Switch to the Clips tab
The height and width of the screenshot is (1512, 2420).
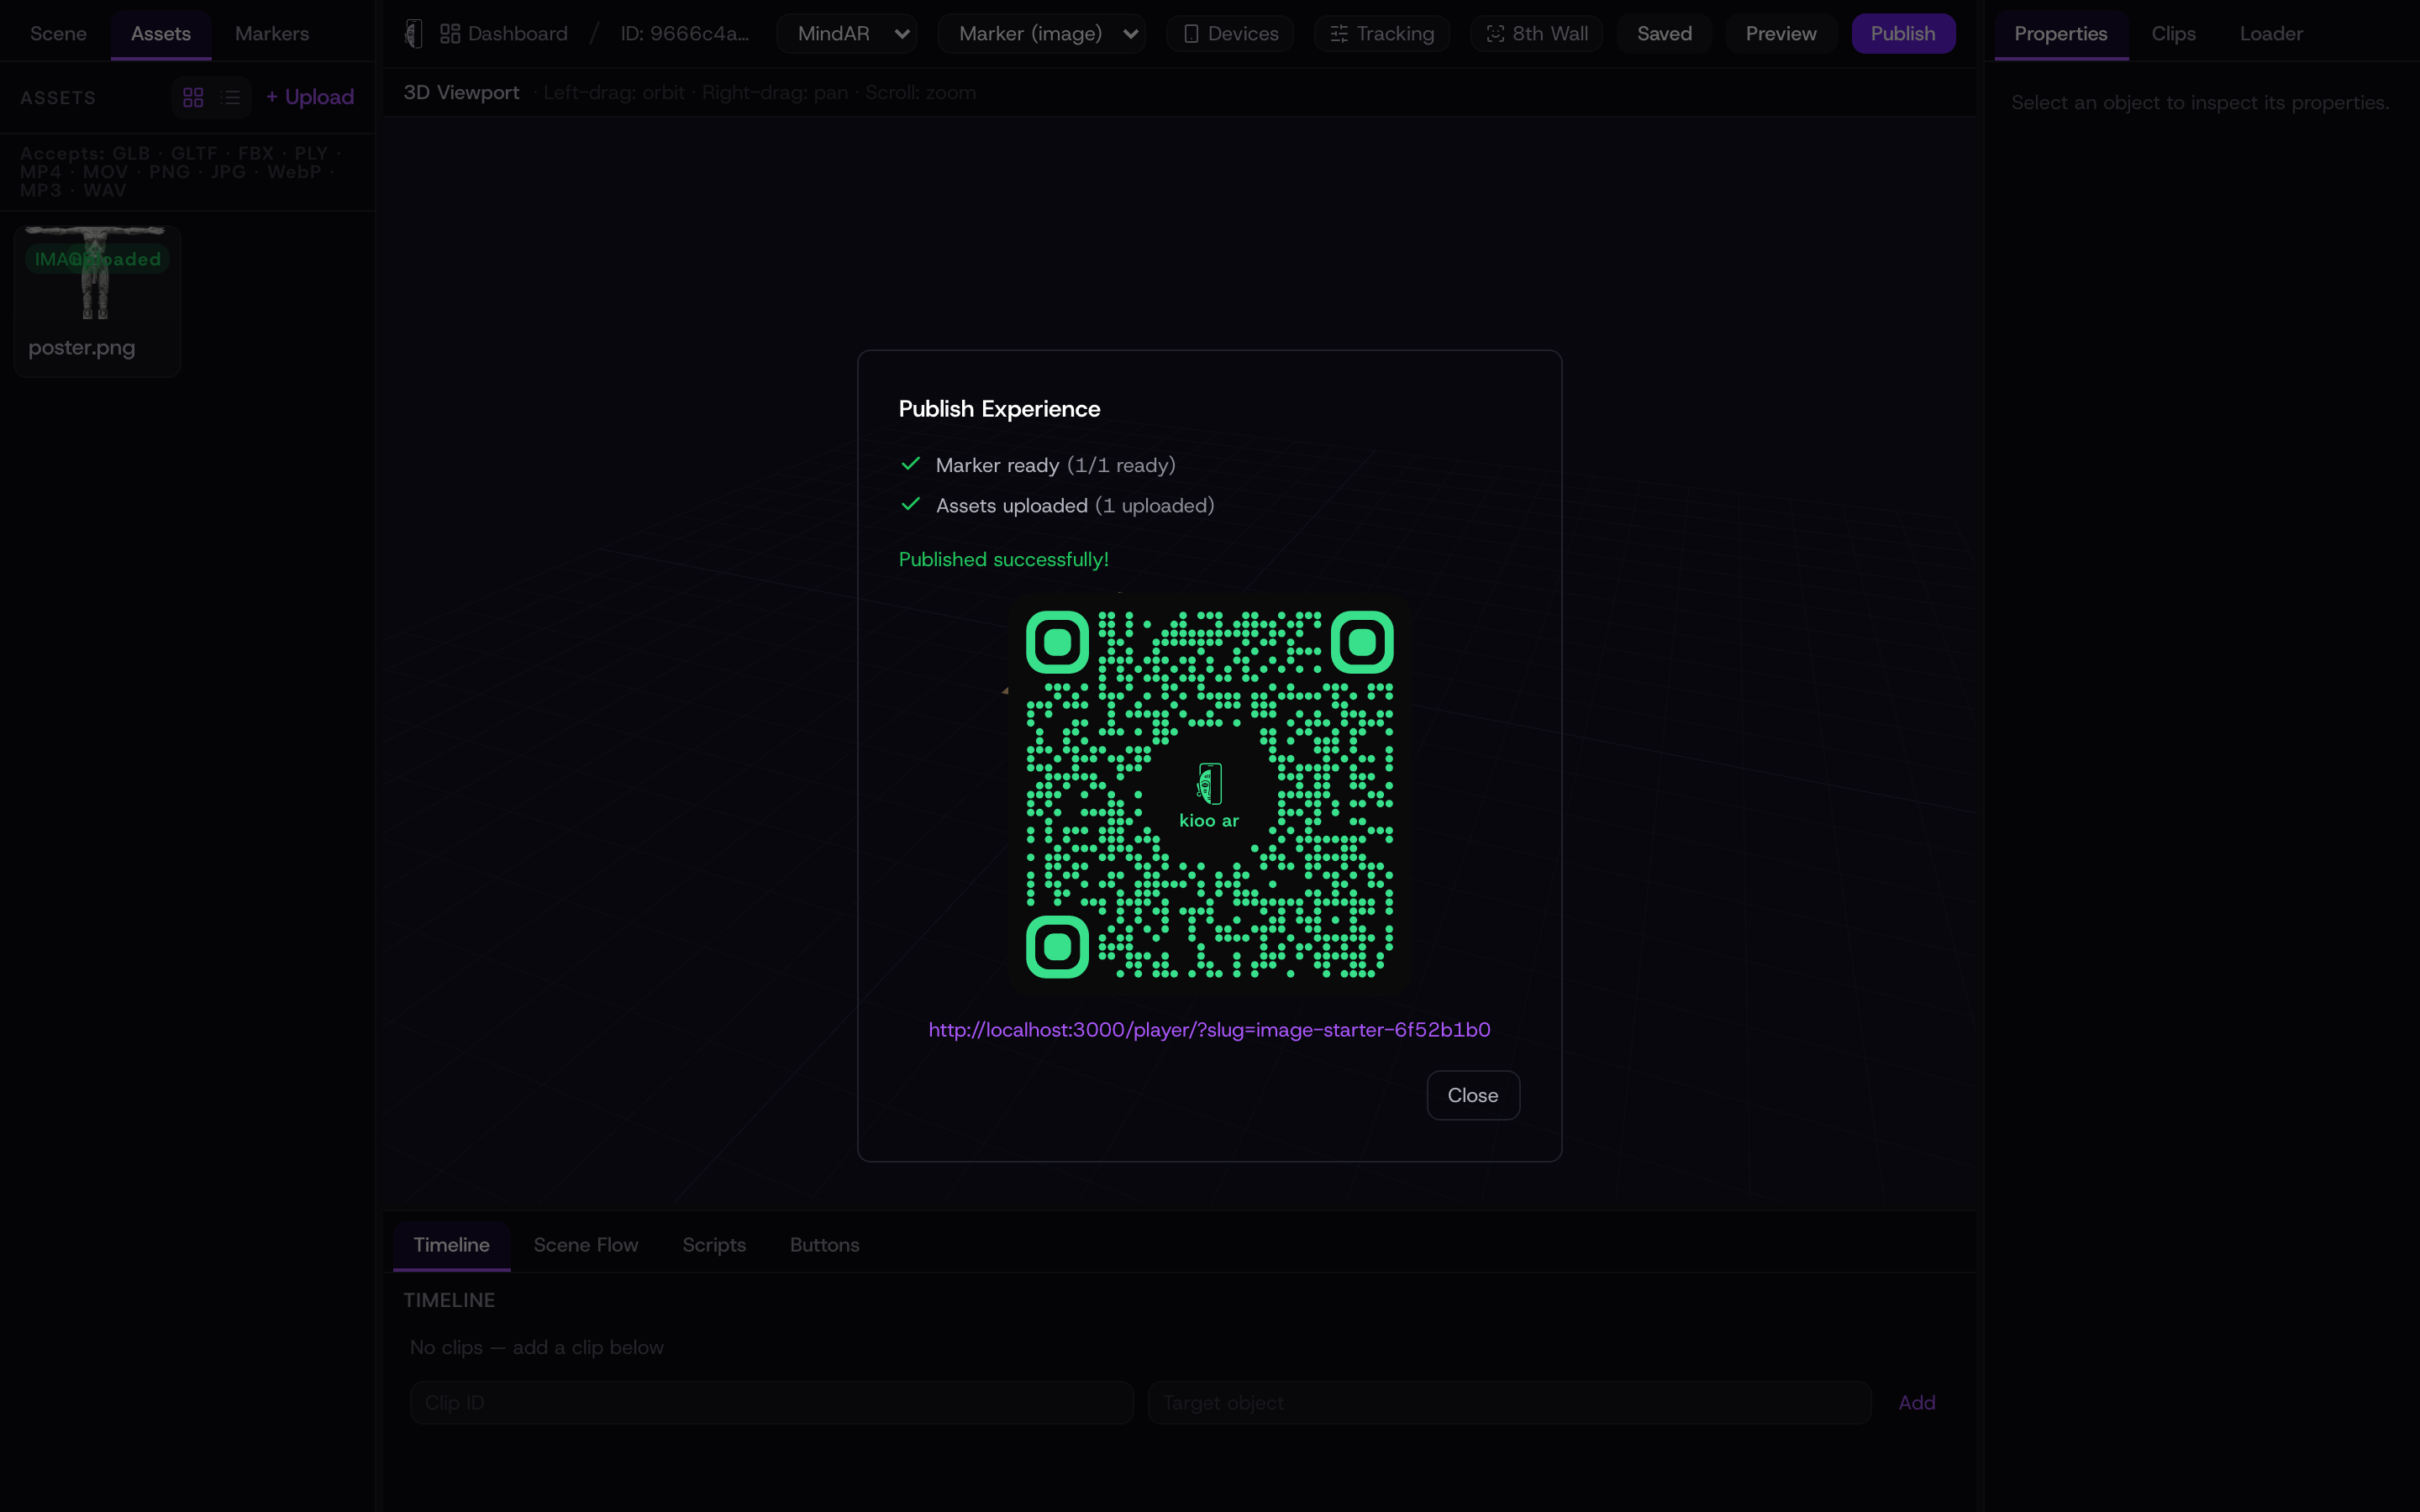pyautogui.click(x=2174, y=34)
